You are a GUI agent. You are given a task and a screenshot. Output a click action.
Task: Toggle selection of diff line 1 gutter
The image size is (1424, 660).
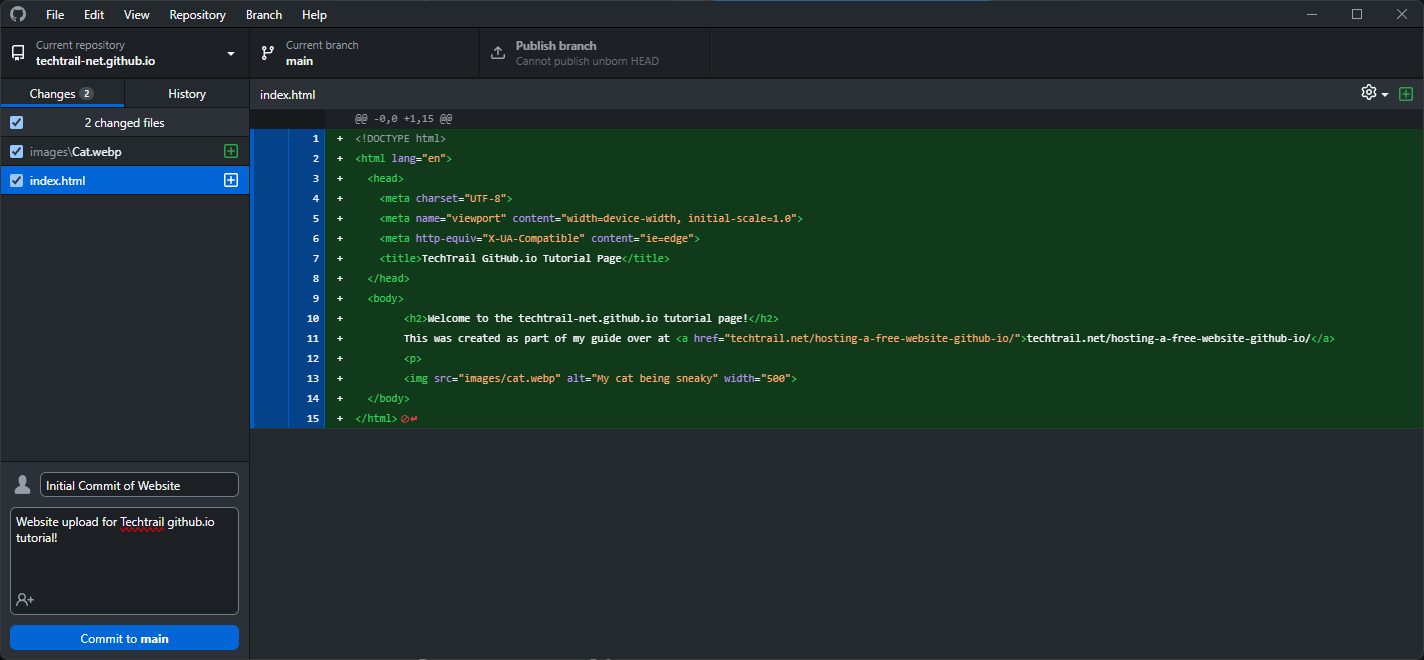(x=288, y=138)
